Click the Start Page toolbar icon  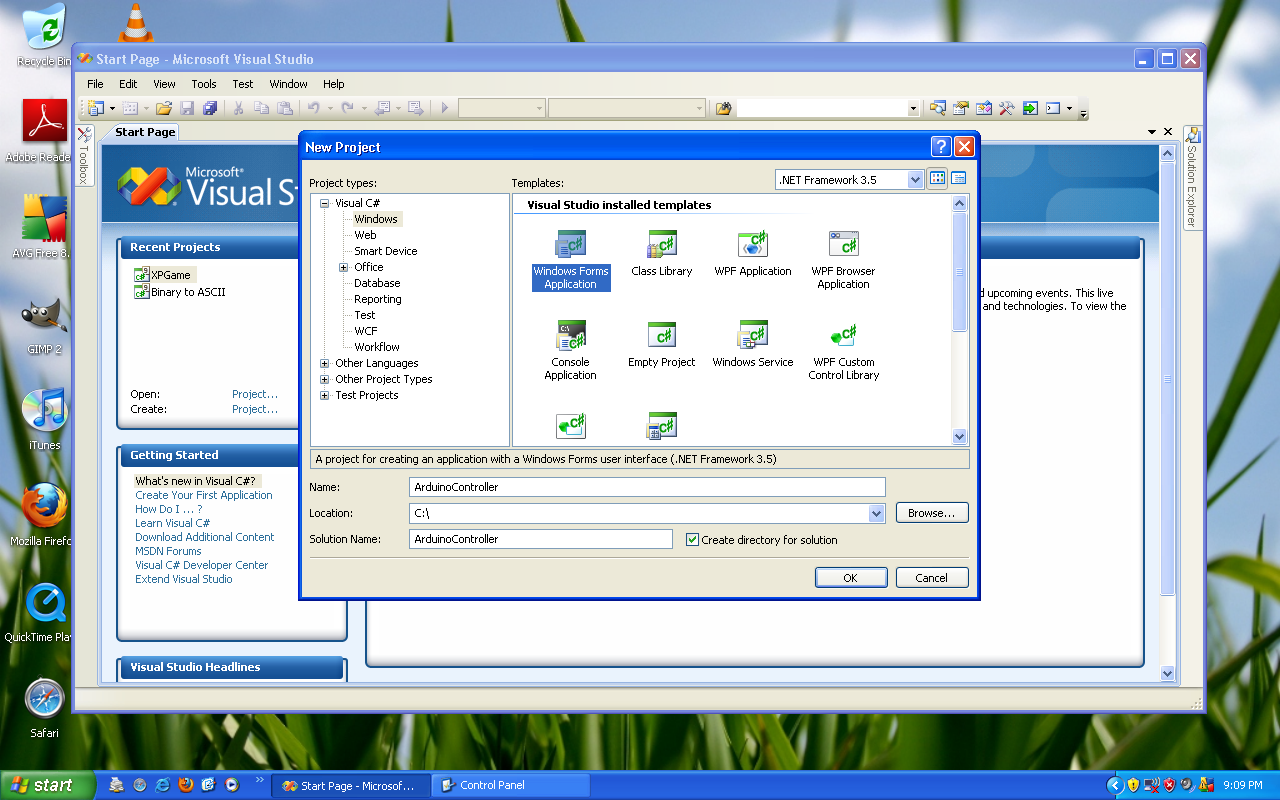point(1030,108)
